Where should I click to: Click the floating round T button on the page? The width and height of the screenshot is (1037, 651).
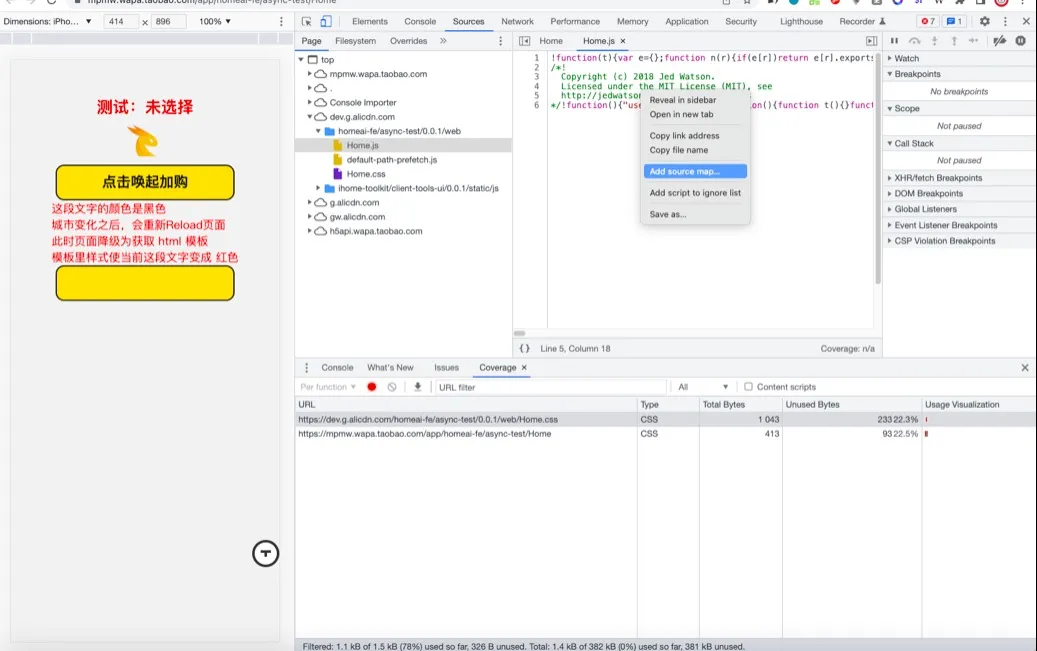pos(265,553)
